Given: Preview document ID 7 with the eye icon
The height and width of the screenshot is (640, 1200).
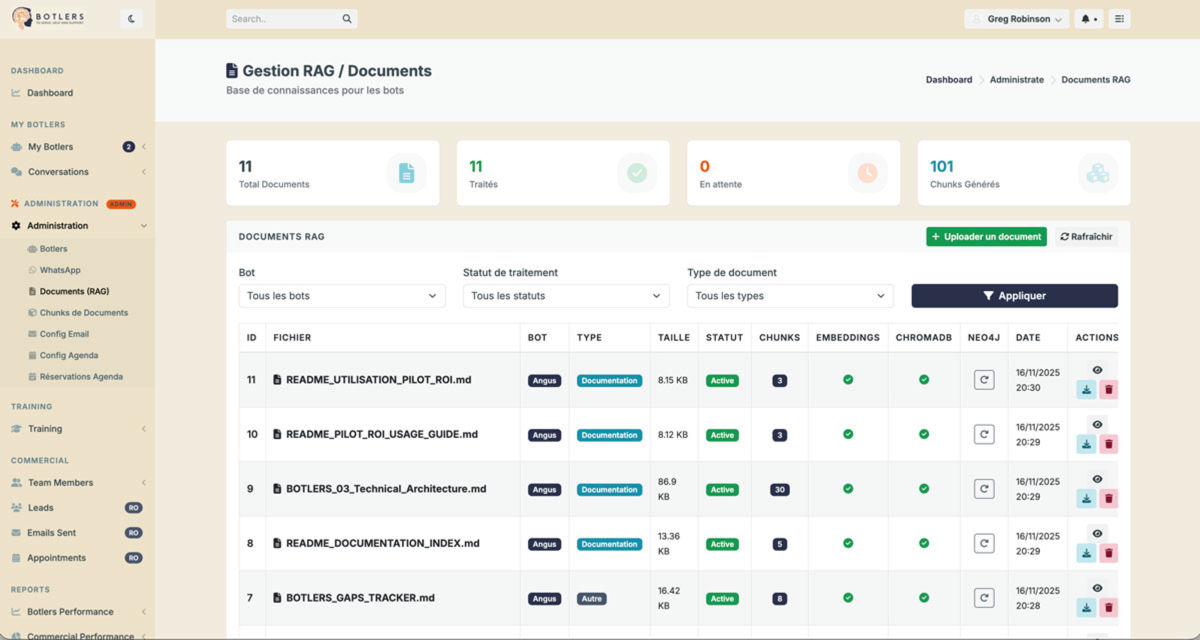Looking at the screenshot, I should click(1096, 589).
